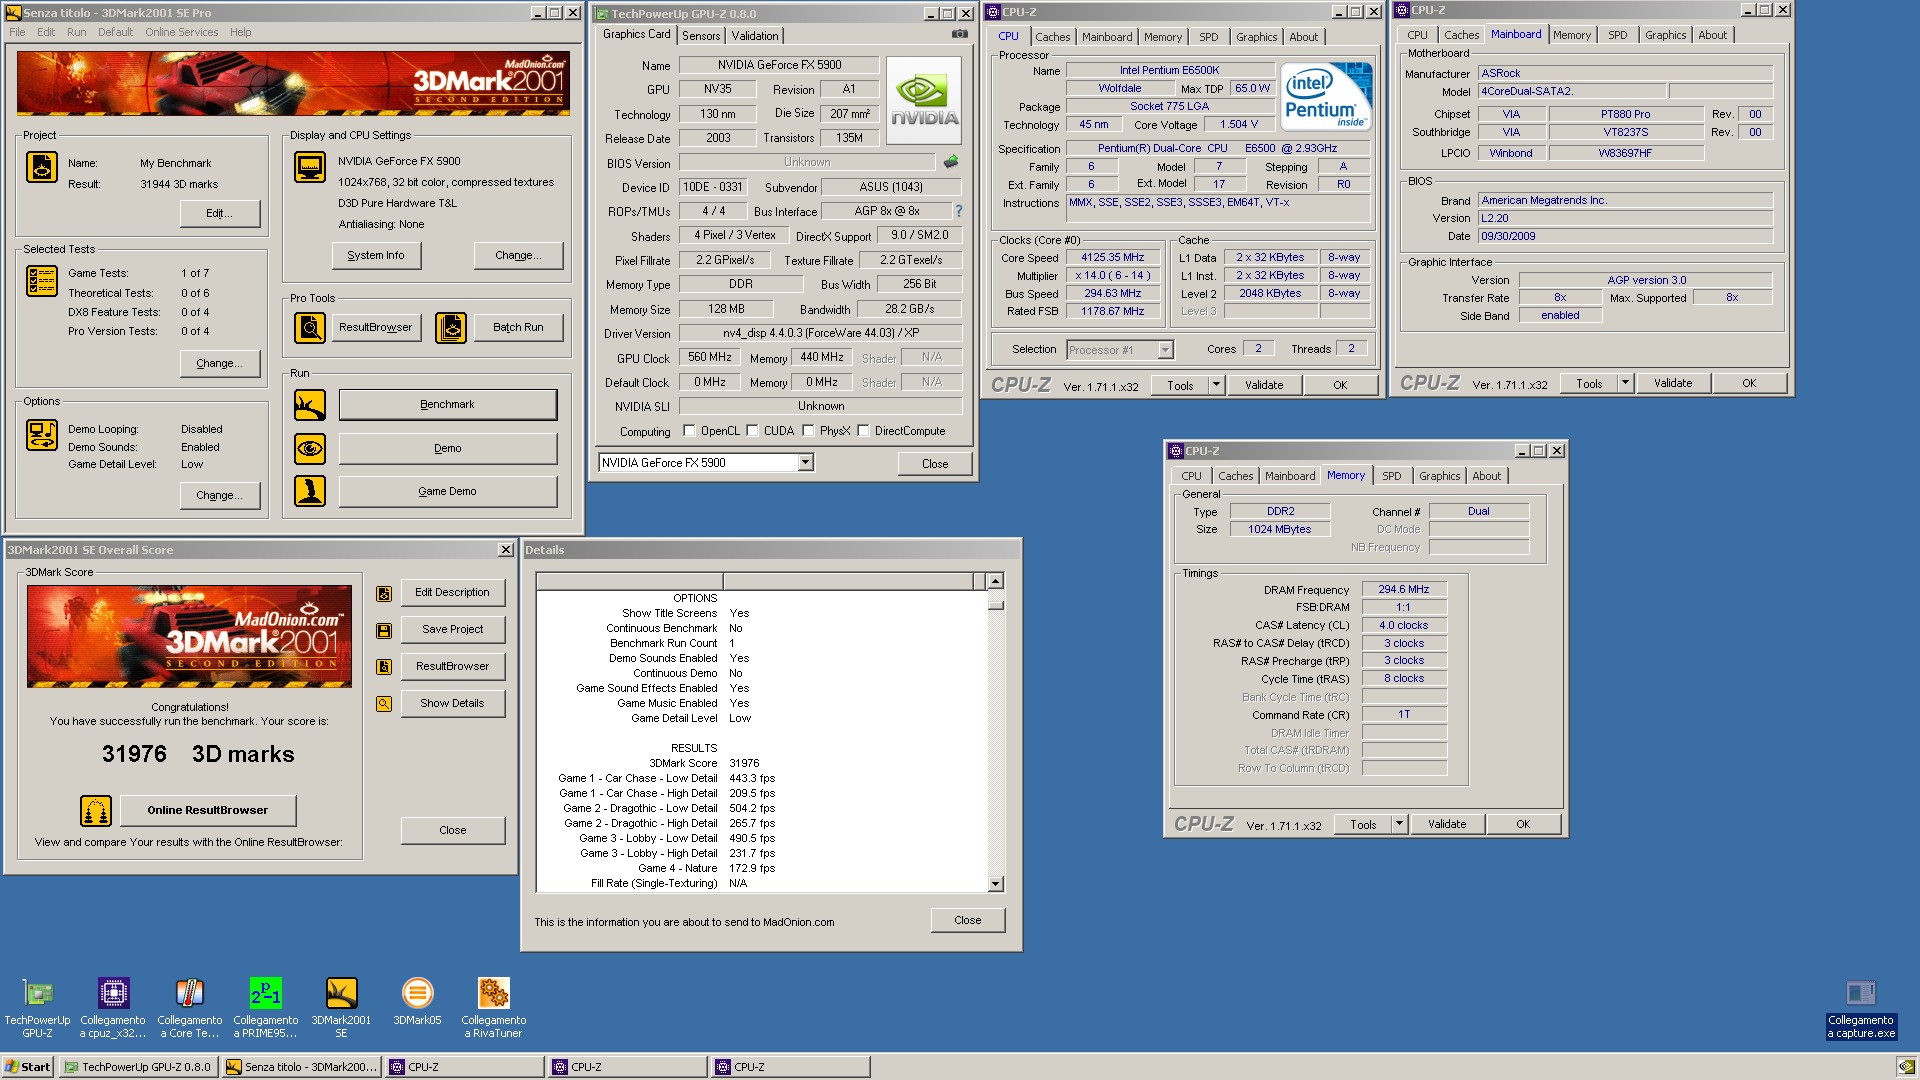Open 3DMark2001 SE desktop shortcut
Image resolution: width=1920 pixels, height=1080 pixels.
[341, 1007]
